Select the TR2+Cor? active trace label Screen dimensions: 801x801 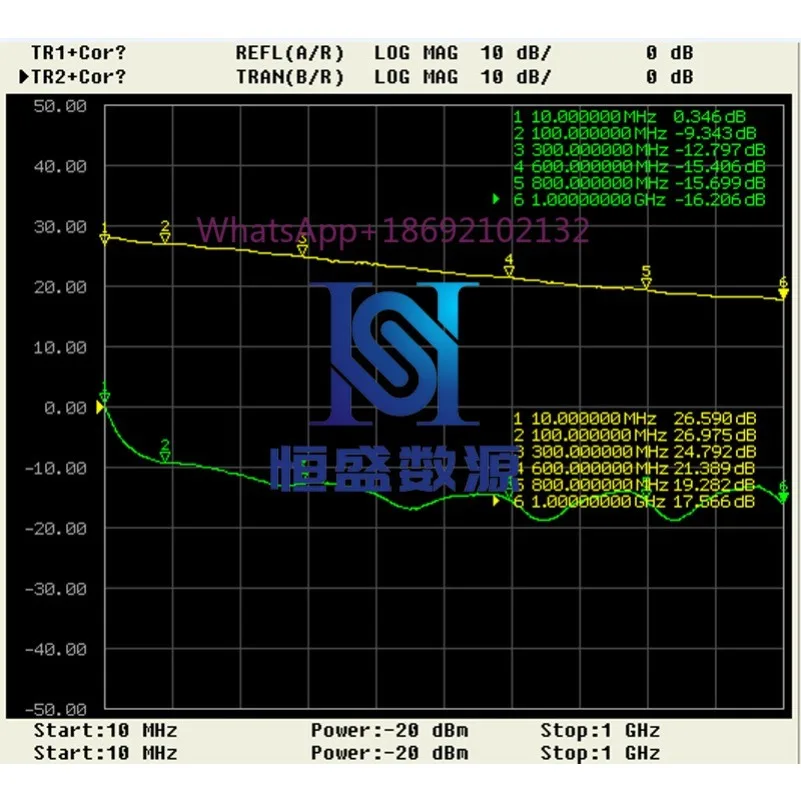pos(78,77)
